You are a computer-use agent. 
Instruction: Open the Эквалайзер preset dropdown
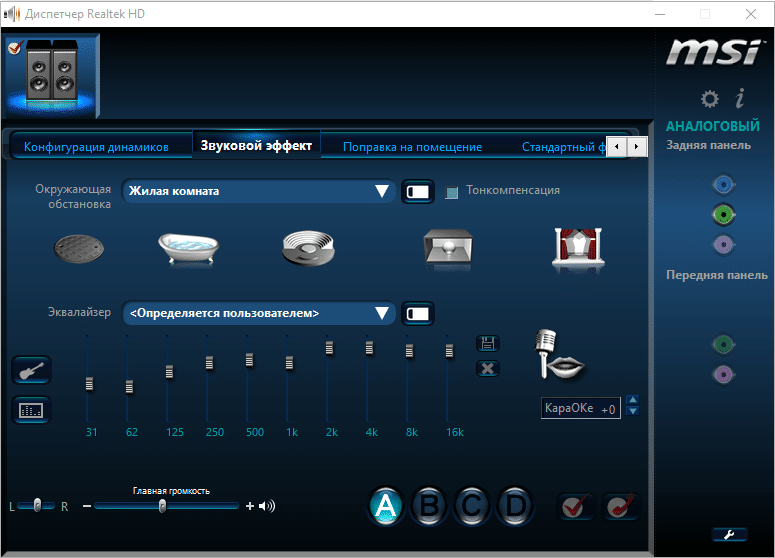coord(258,313)
